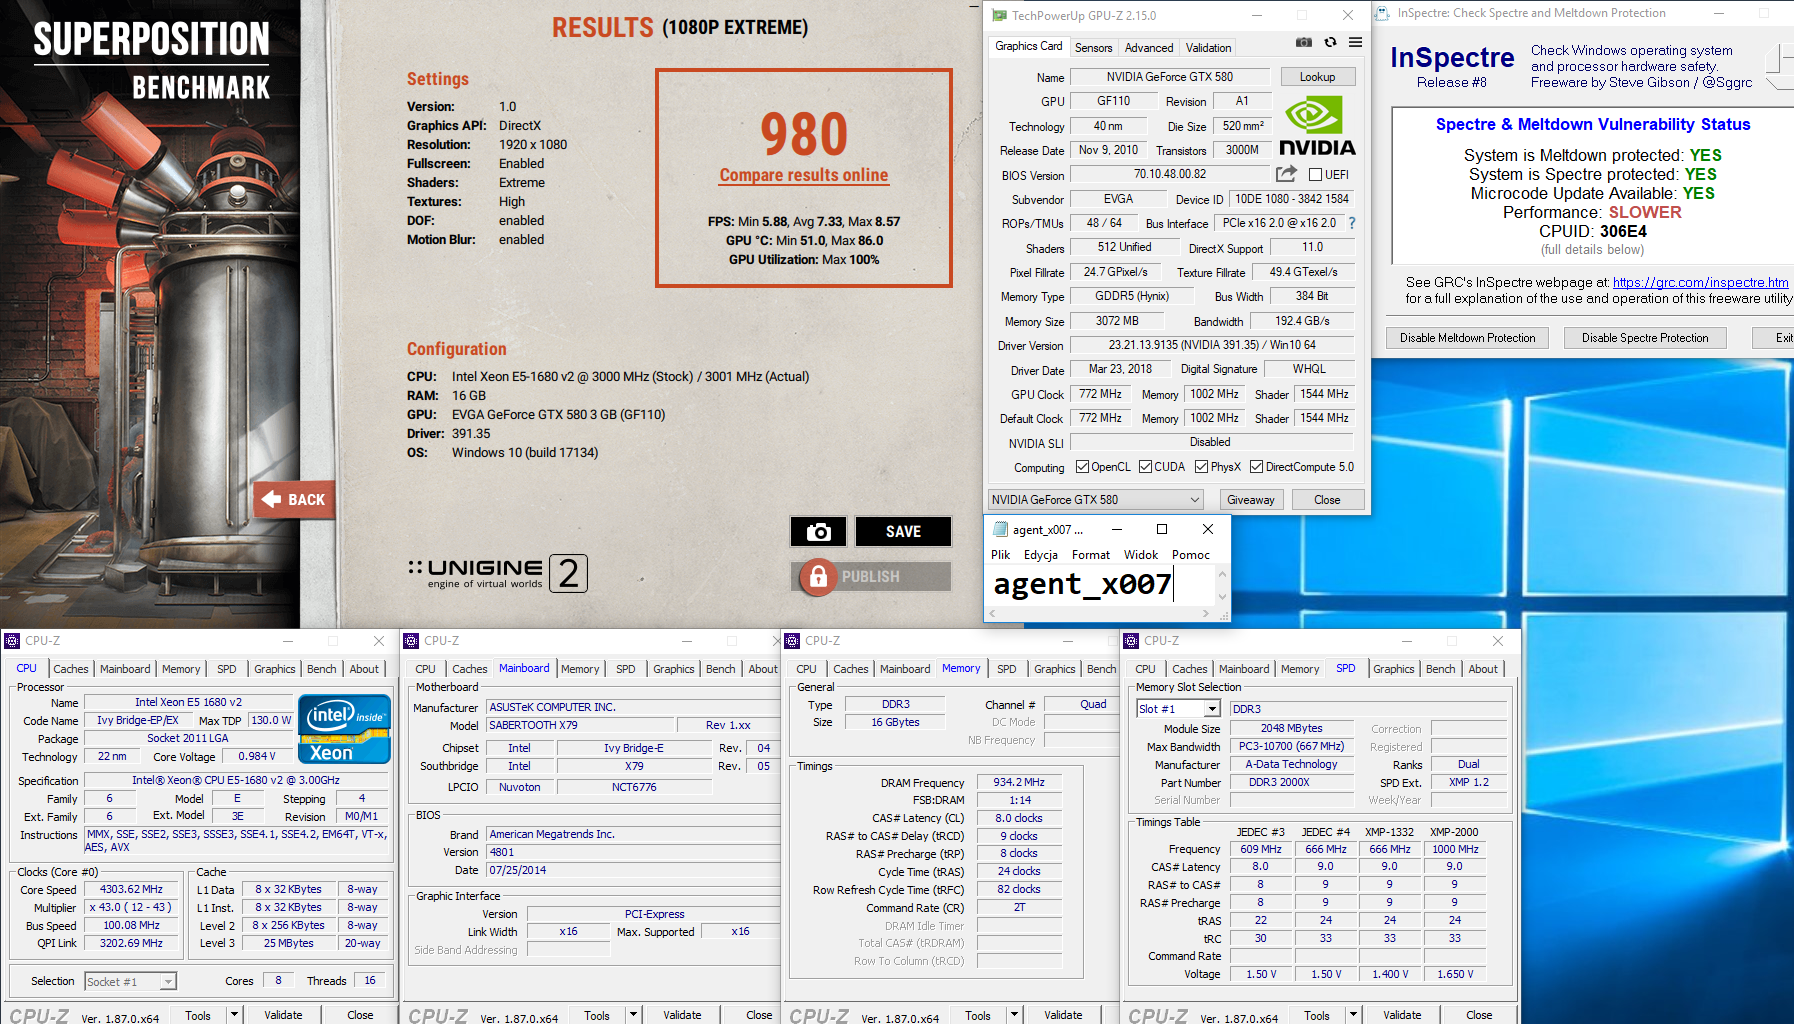The width and height of the screenshot is (1794, 1024).
Task: Click the CPU-Z Memory window title icon
Action: (x=792, y=641)
